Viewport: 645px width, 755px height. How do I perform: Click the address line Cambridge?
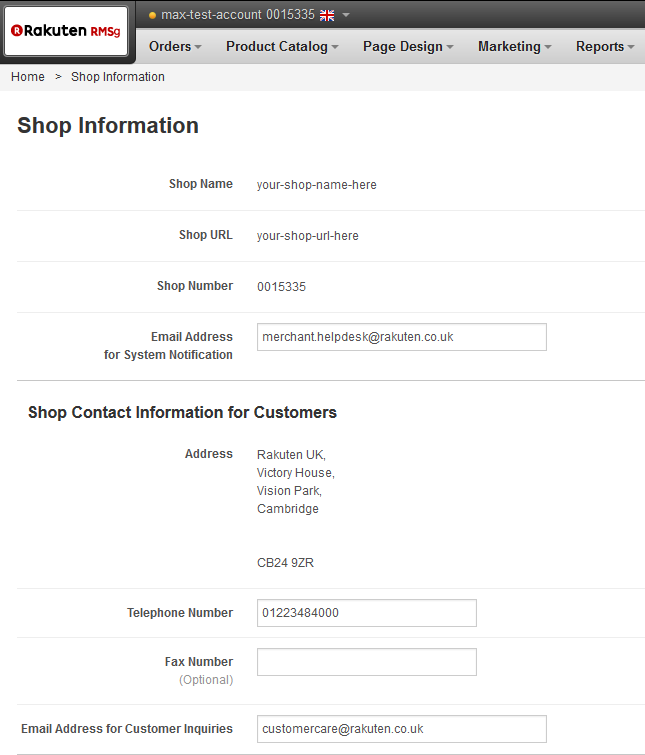pyautogui.click(x=288, y=509)
